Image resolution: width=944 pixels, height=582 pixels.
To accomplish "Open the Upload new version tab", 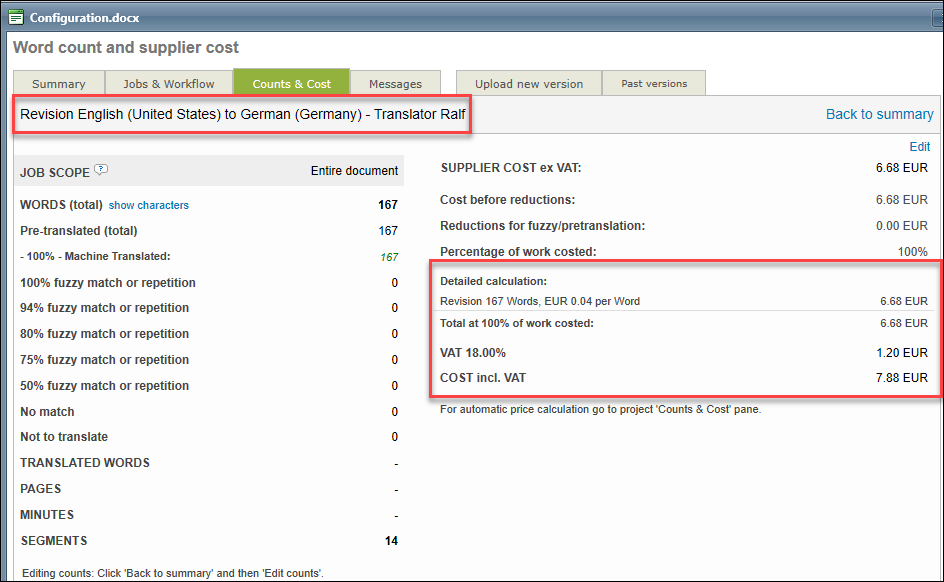I will (529, 84).
